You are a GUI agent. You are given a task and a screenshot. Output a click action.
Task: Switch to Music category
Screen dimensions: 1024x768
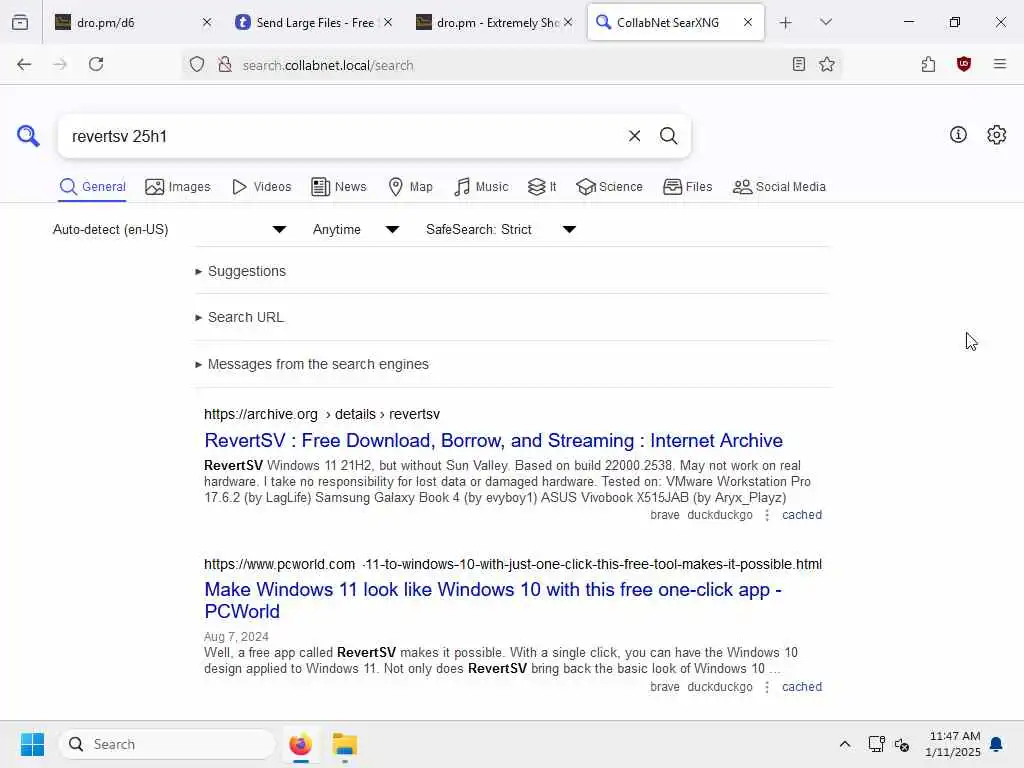point(481,187)
